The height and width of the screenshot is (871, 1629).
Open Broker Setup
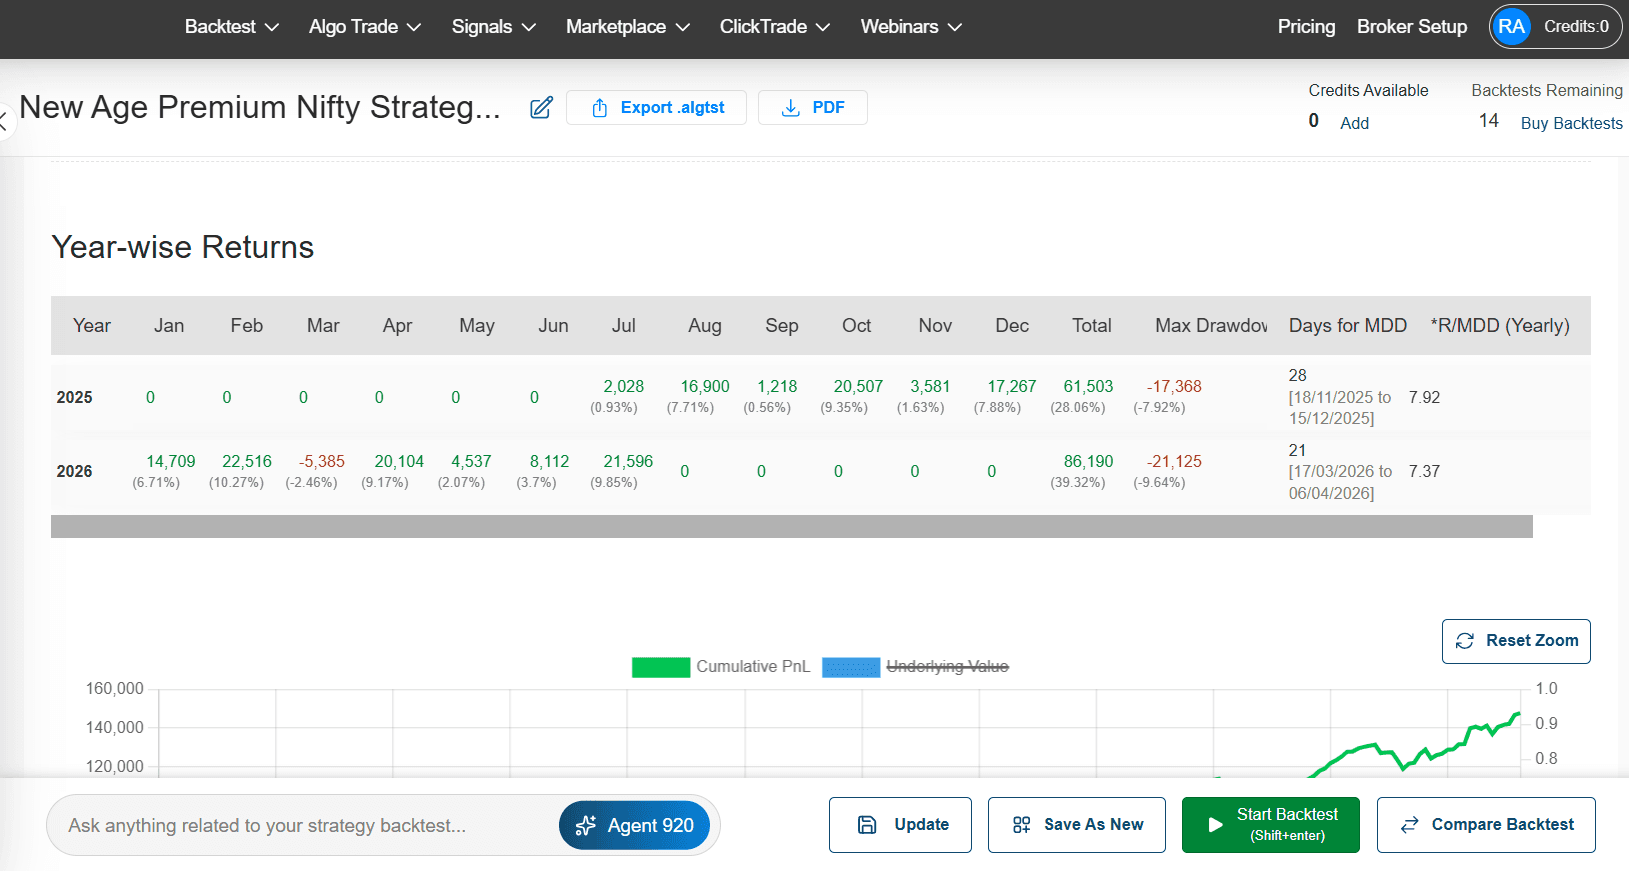pos(1412,27)
